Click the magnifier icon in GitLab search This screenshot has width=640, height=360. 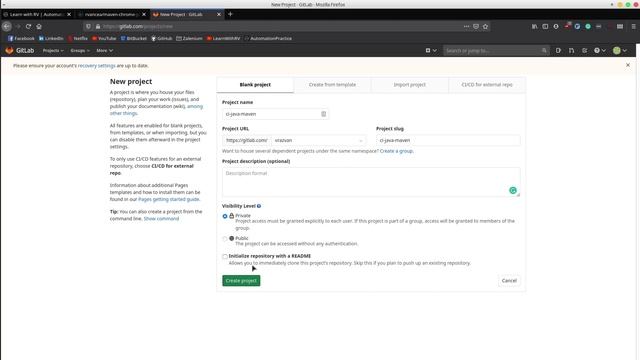click(x=544, y=51)
